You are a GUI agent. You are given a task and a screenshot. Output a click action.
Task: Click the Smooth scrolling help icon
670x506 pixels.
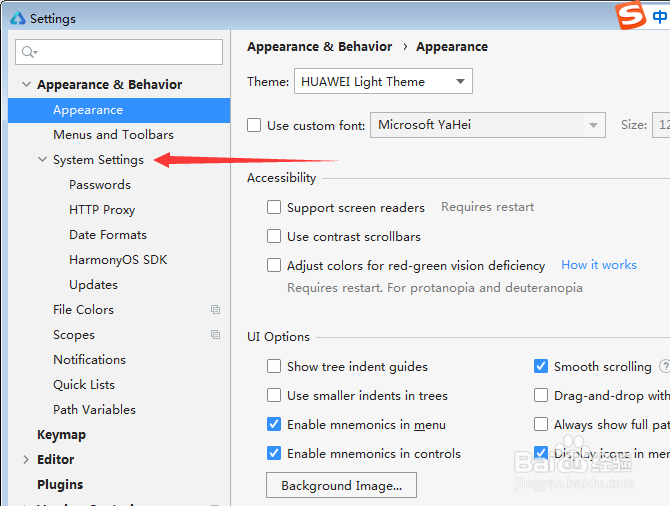pos(664,367)
